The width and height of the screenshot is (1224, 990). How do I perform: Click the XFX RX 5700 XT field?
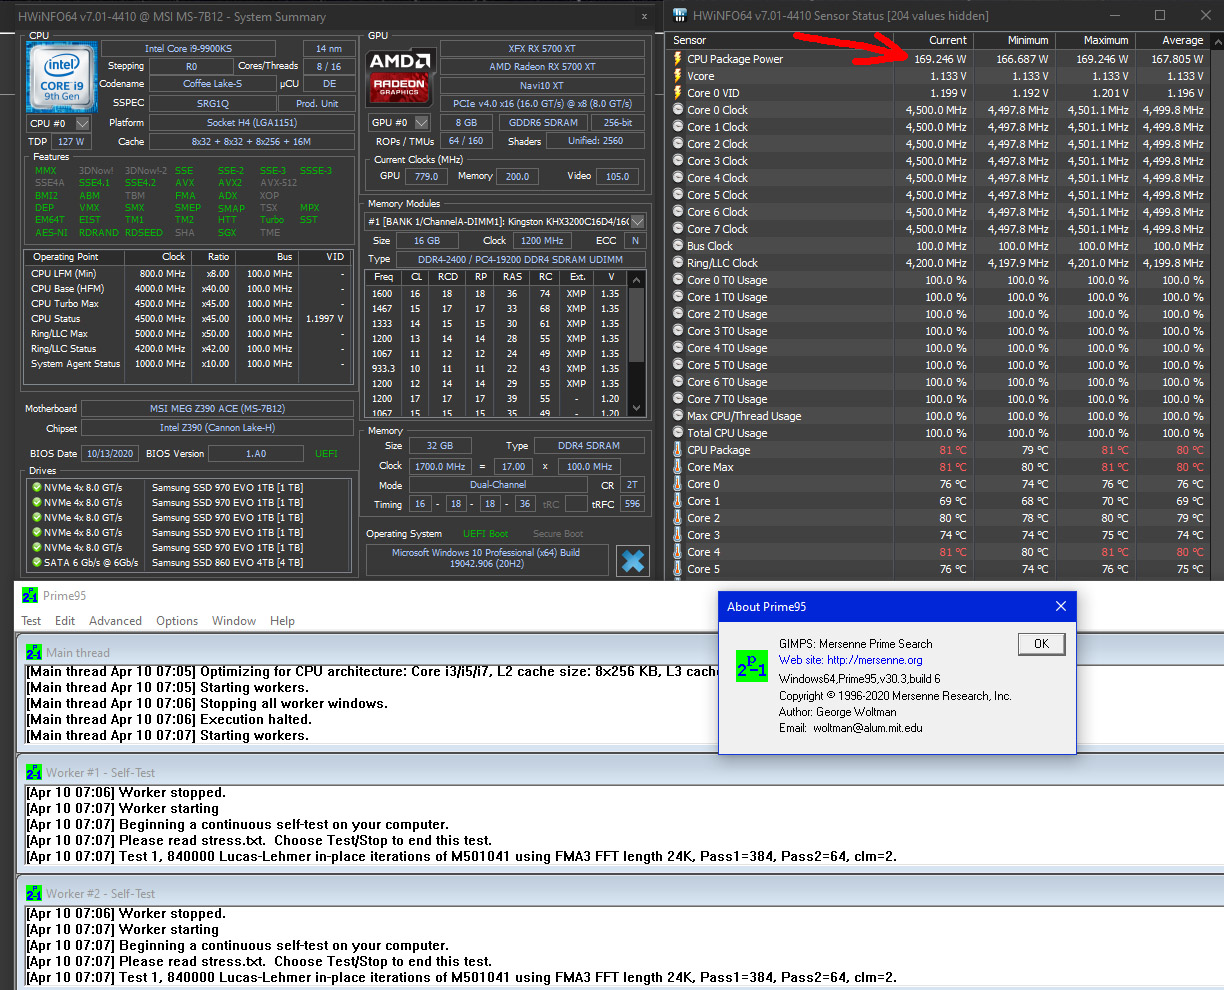pyautogui.click(x=542, y=48)
